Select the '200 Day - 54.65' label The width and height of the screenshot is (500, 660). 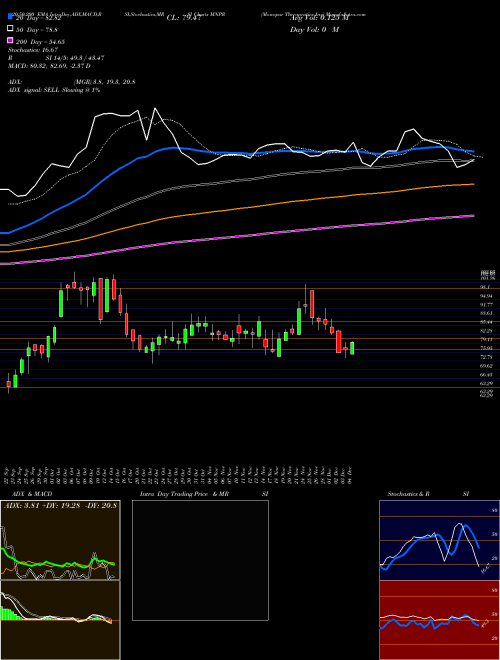click(40, 42)
